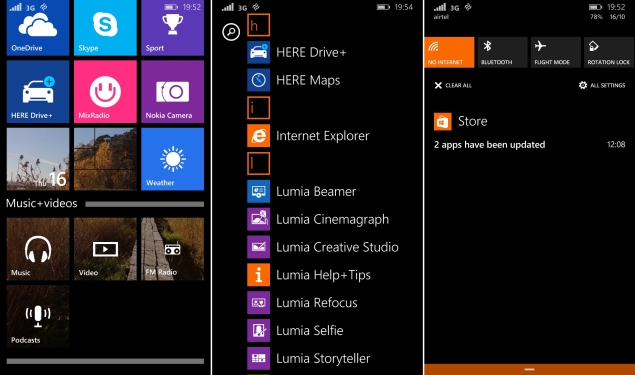Select the Lumia Help+Tips text label
The image size is (635, 375).
pos(323,275)
